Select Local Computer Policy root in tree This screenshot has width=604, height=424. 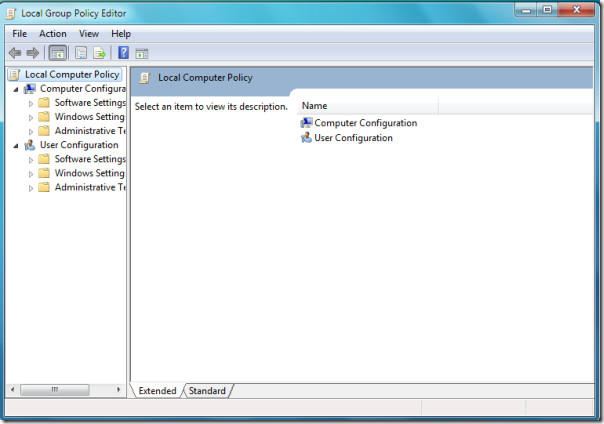point(72,74)
